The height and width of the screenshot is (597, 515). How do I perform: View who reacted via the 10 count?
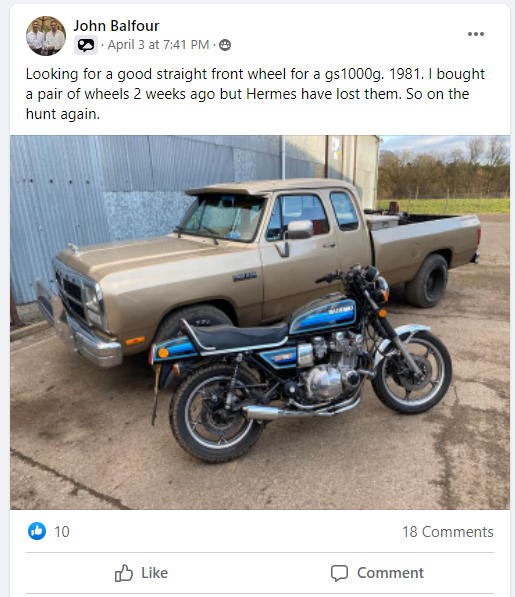point(62,532)
